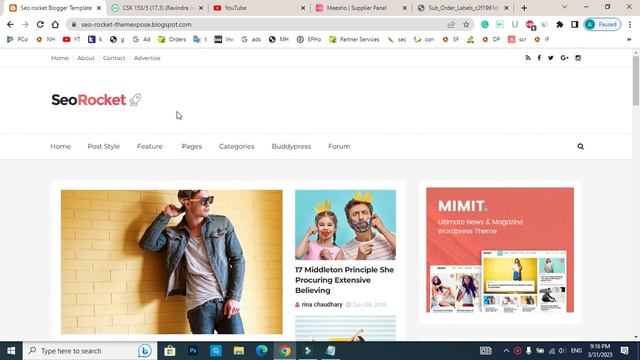Open the RSS feed icon
This screenshot has width=640, height=360.
click(528, 58)
